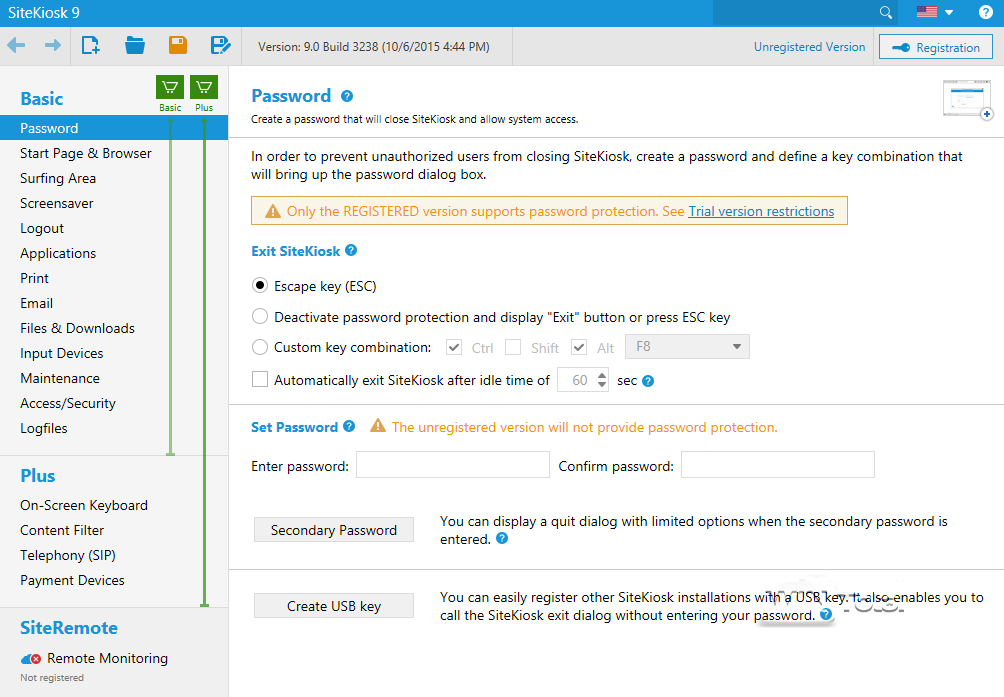
Task: Click the Basic shopping cart icon
Action: 170,87
